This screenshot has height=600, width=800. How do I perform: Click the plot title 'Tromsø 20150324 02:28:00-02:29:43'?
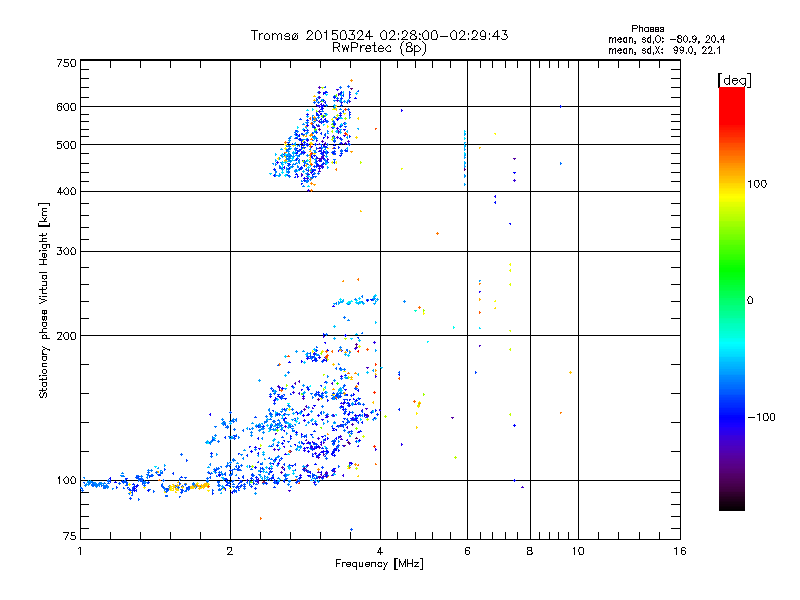(x=379, y=35)
